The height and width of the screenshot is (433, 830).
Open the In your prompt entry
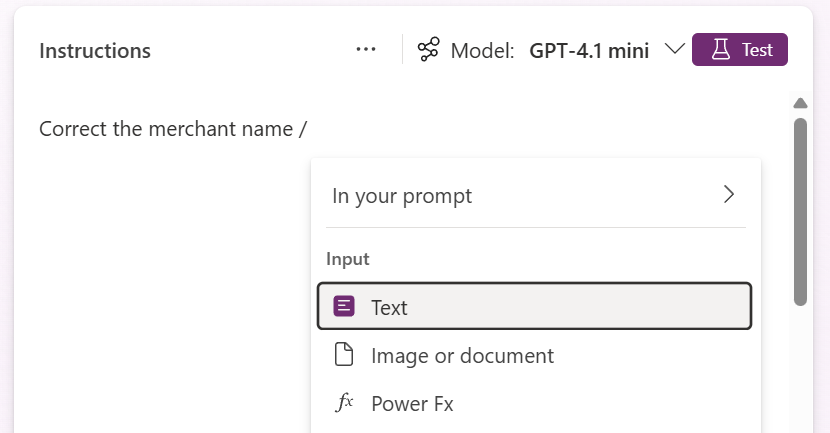[x=402, y=196]
